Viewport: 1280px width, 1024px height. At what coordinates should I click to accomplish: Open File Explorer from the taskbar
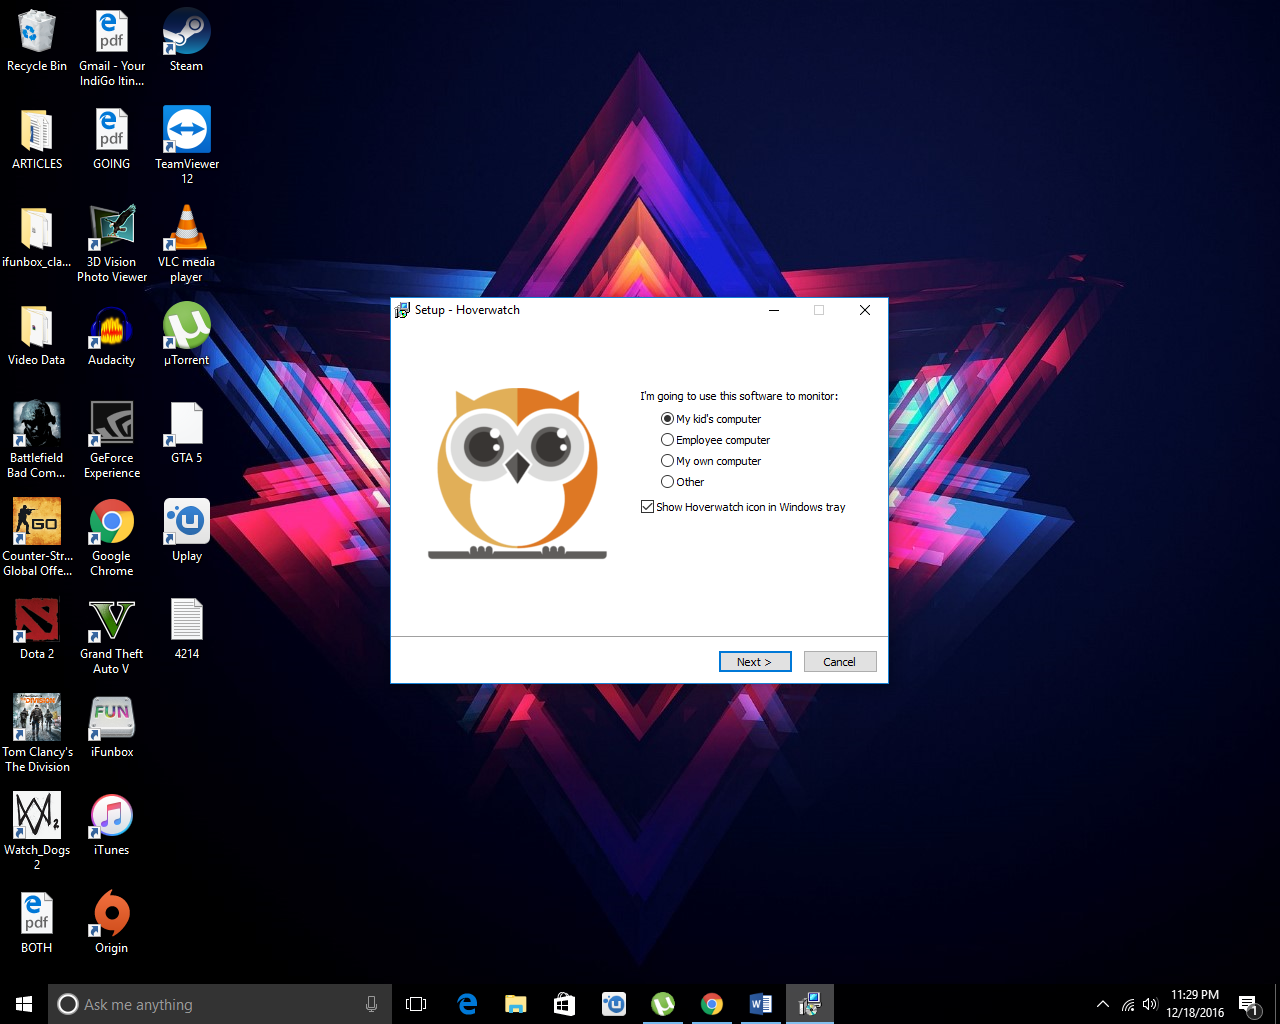[x=516, y=1004]
